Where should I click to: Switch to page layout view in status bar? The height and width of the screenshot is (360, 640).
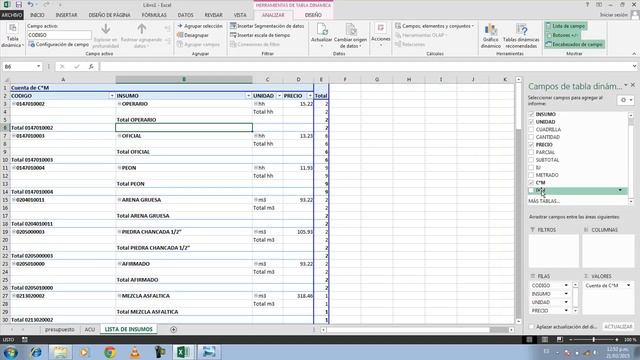544,340
